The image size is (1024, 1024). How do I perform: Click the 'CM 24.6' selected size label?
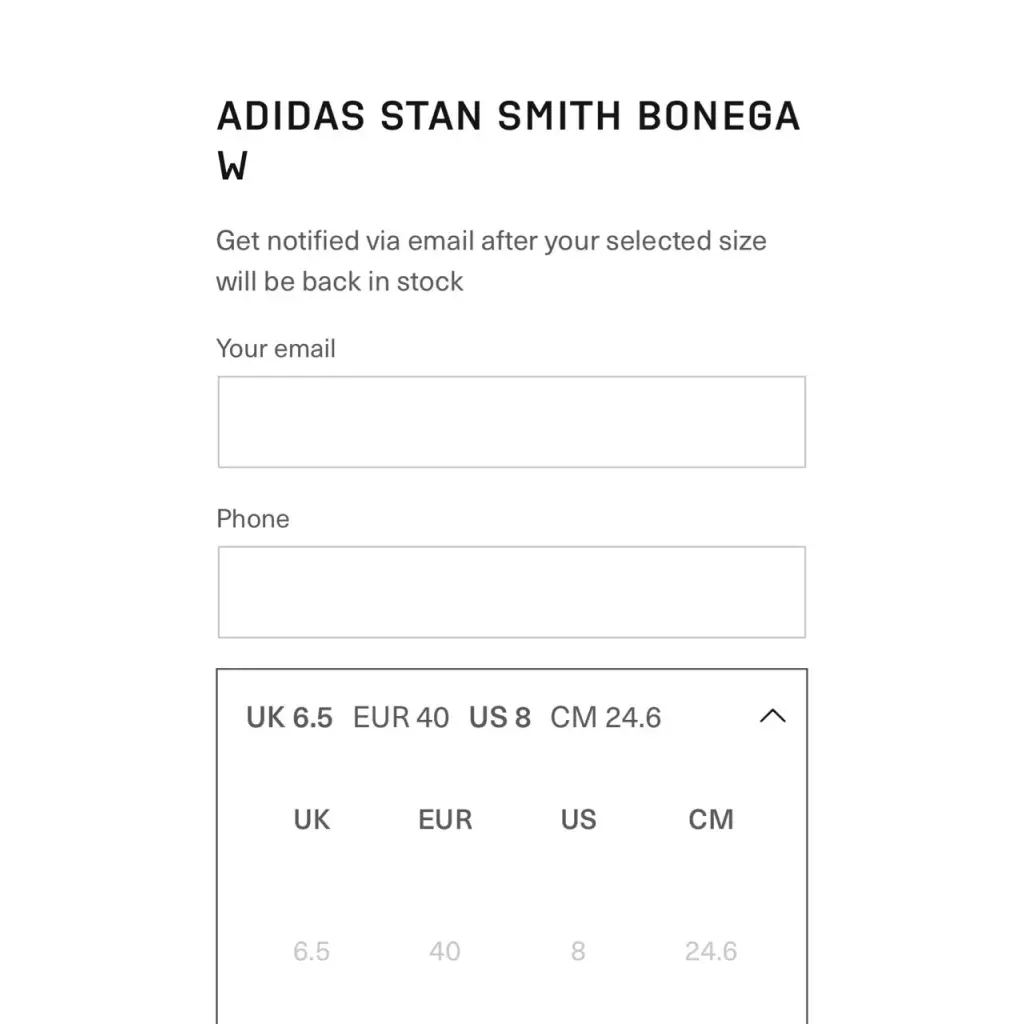[x=605, y=717]
